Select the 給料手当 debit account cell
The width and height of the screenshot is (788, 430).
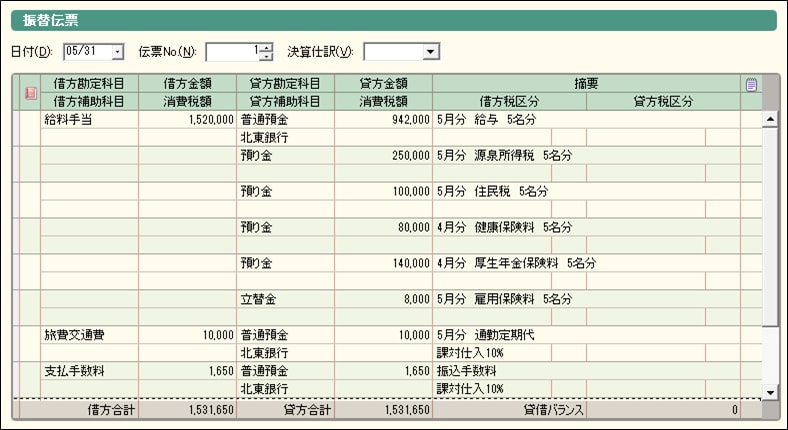[89, 119]
